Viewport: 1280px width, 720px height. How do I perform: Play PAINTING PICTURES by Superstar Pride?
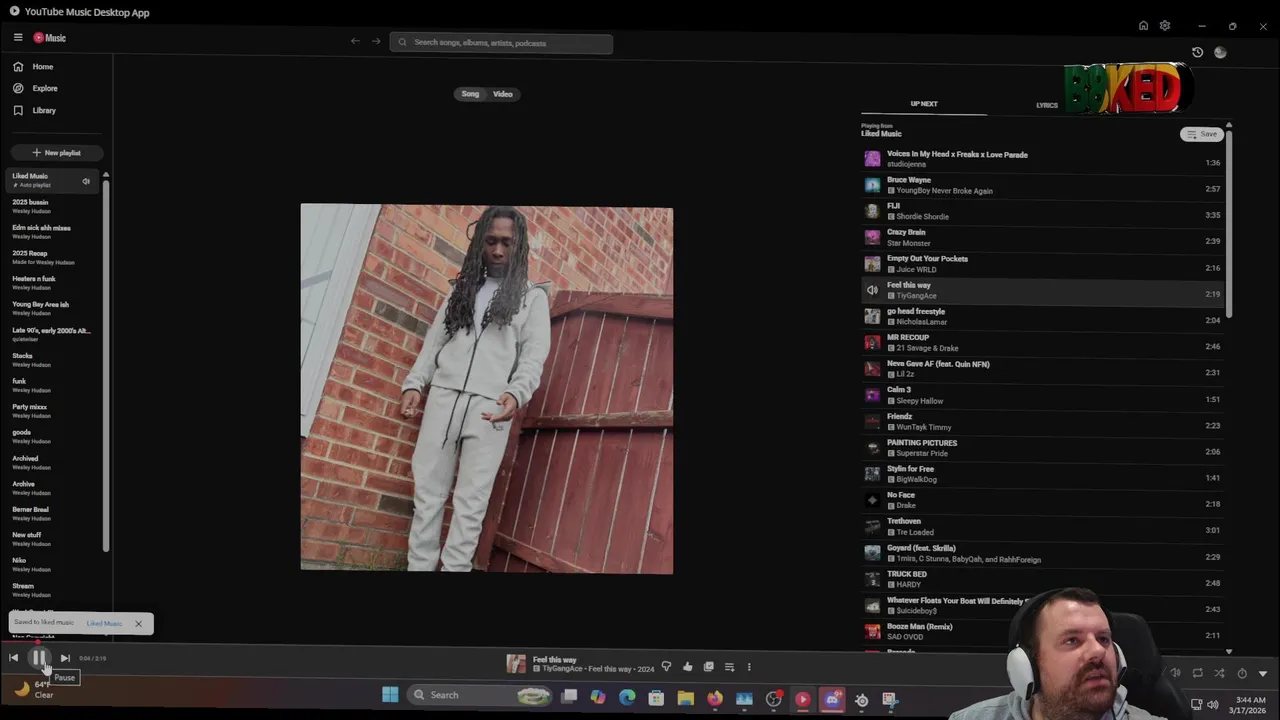(x=1043, y=448)
